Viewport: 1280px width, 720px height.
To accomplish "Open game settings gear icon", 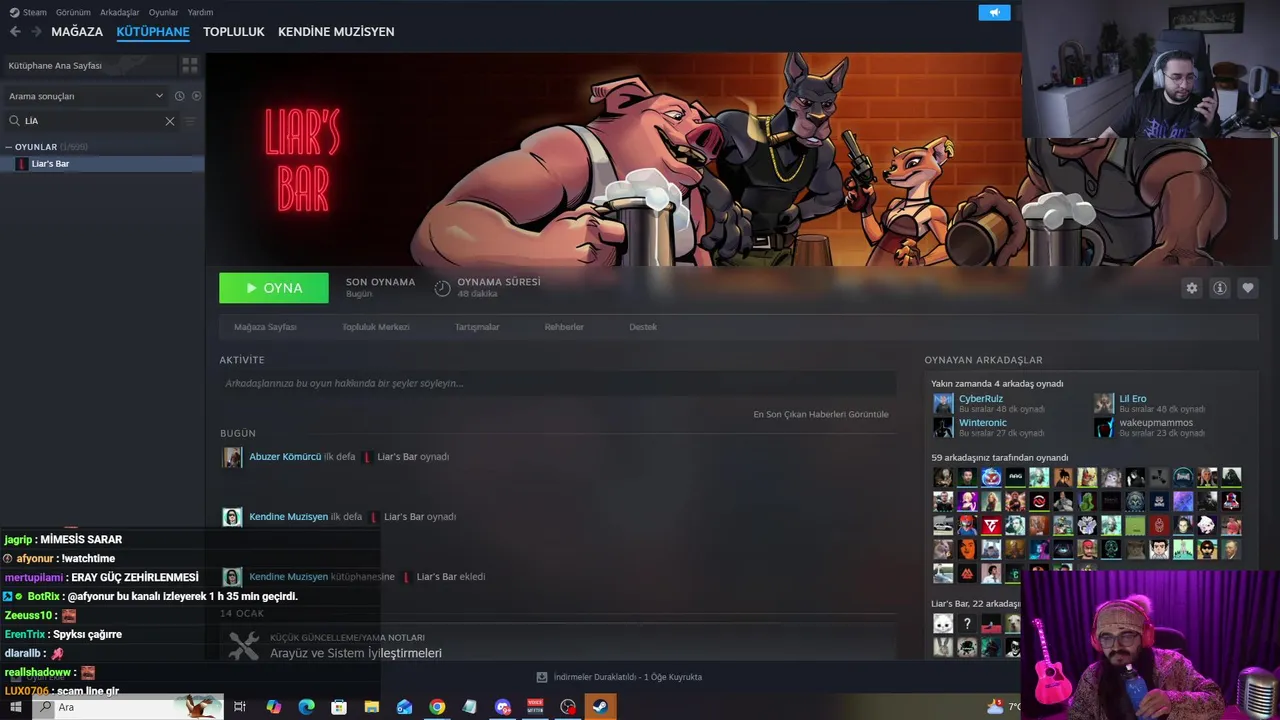I will click(x=1192, y=288).
